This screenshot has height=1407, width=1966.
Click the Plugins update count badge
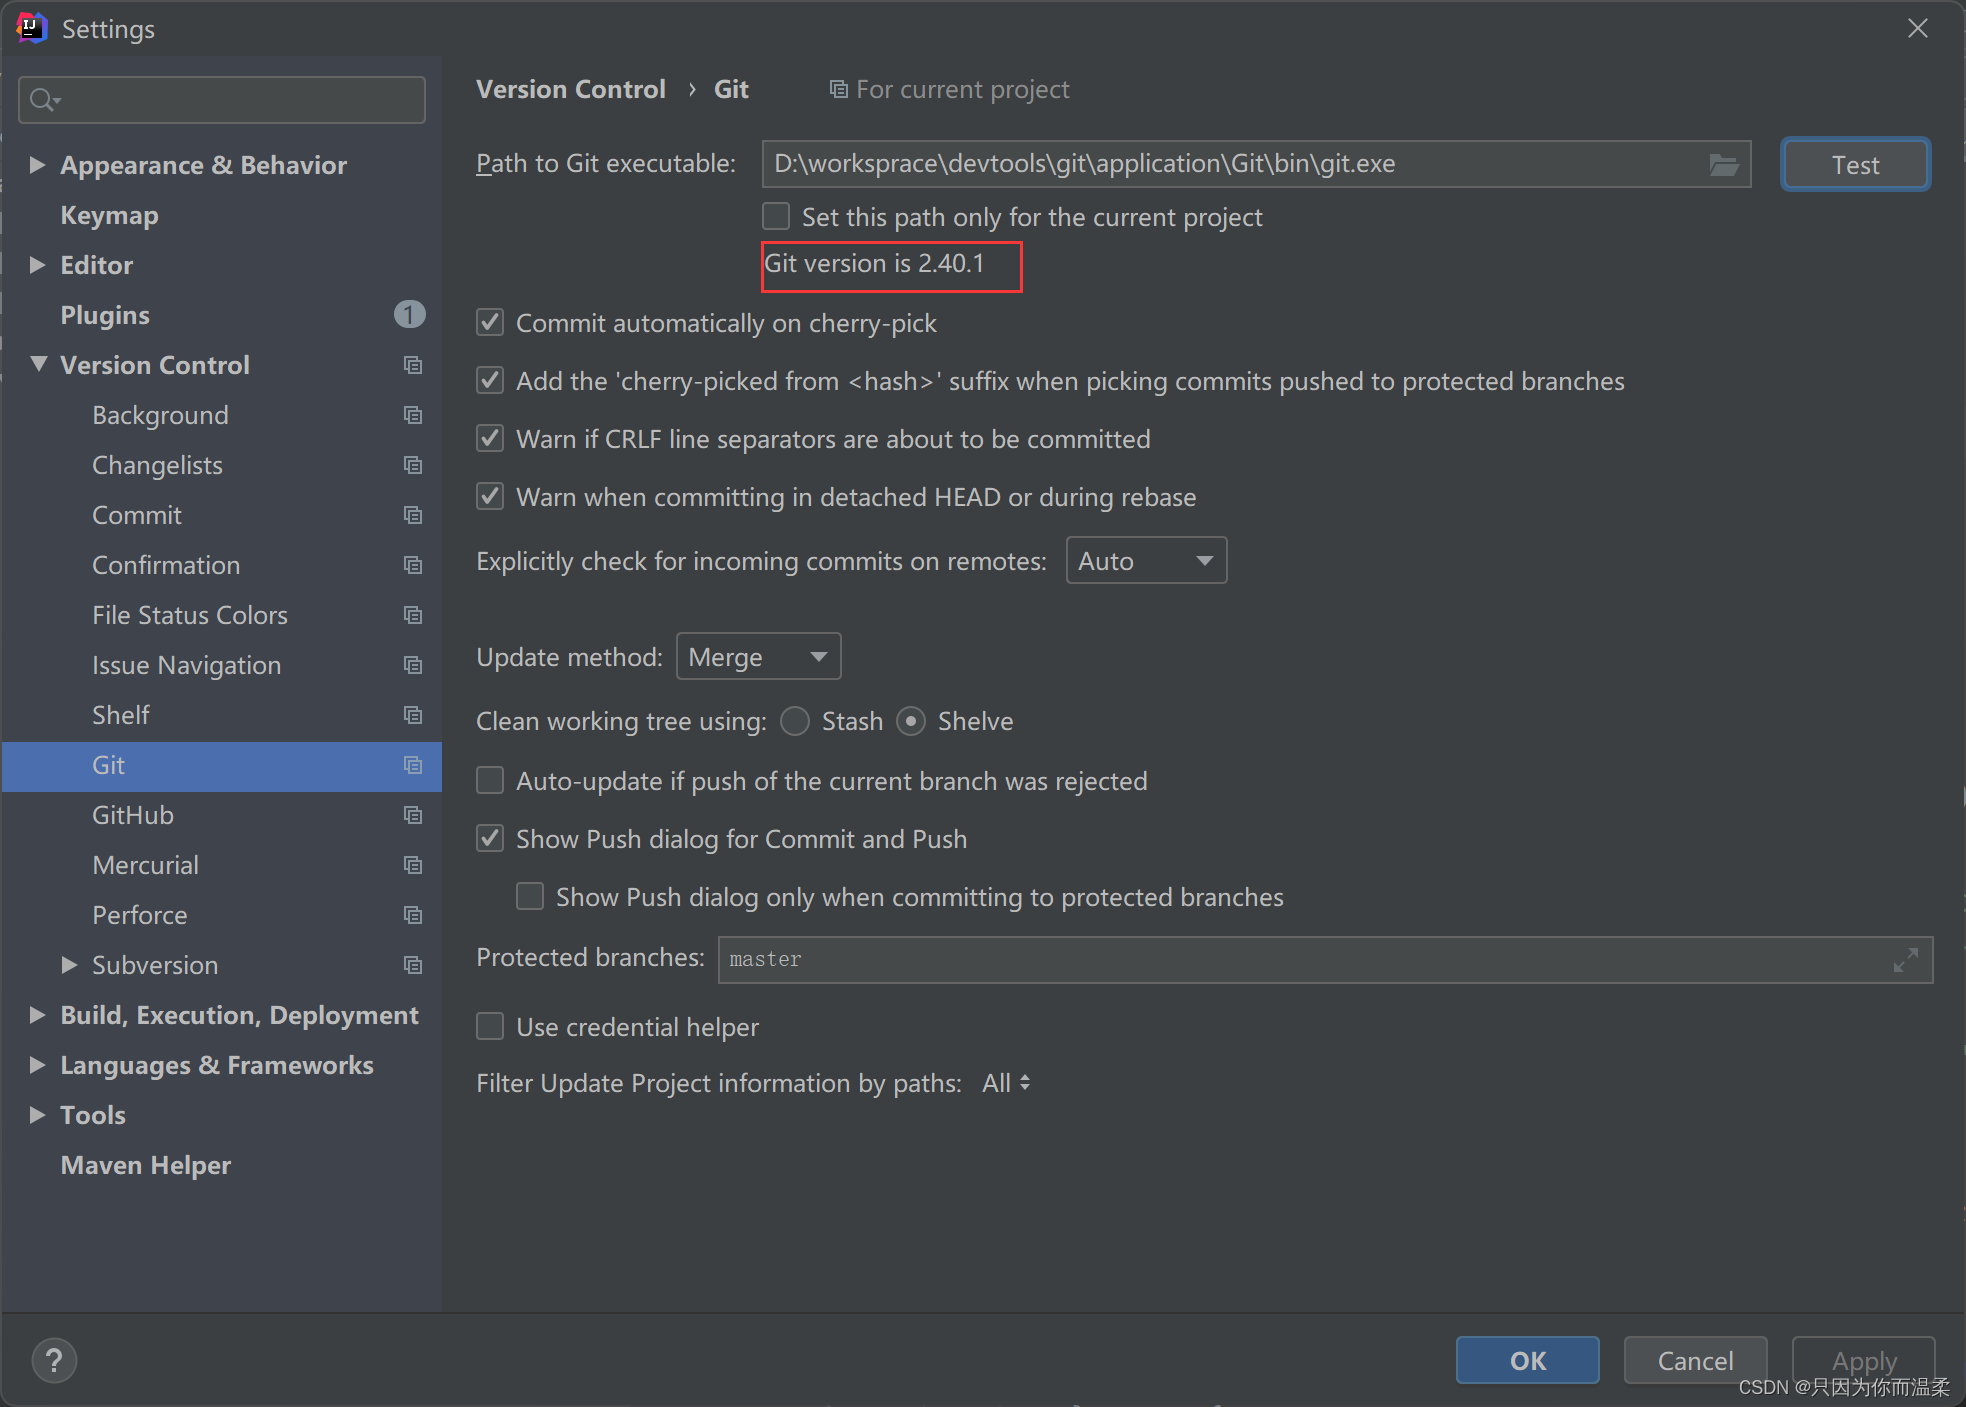coord(408,315)
